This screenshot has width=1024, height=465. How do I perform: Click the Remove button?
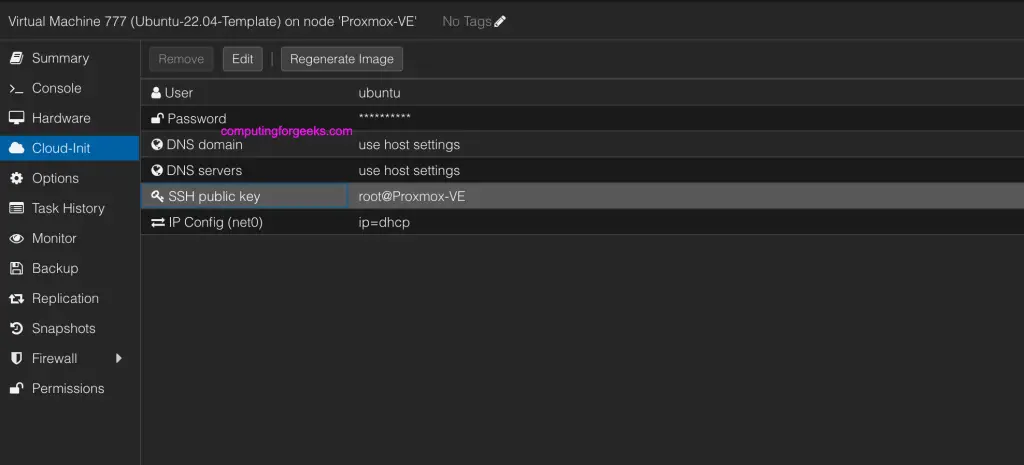point(181,59)
